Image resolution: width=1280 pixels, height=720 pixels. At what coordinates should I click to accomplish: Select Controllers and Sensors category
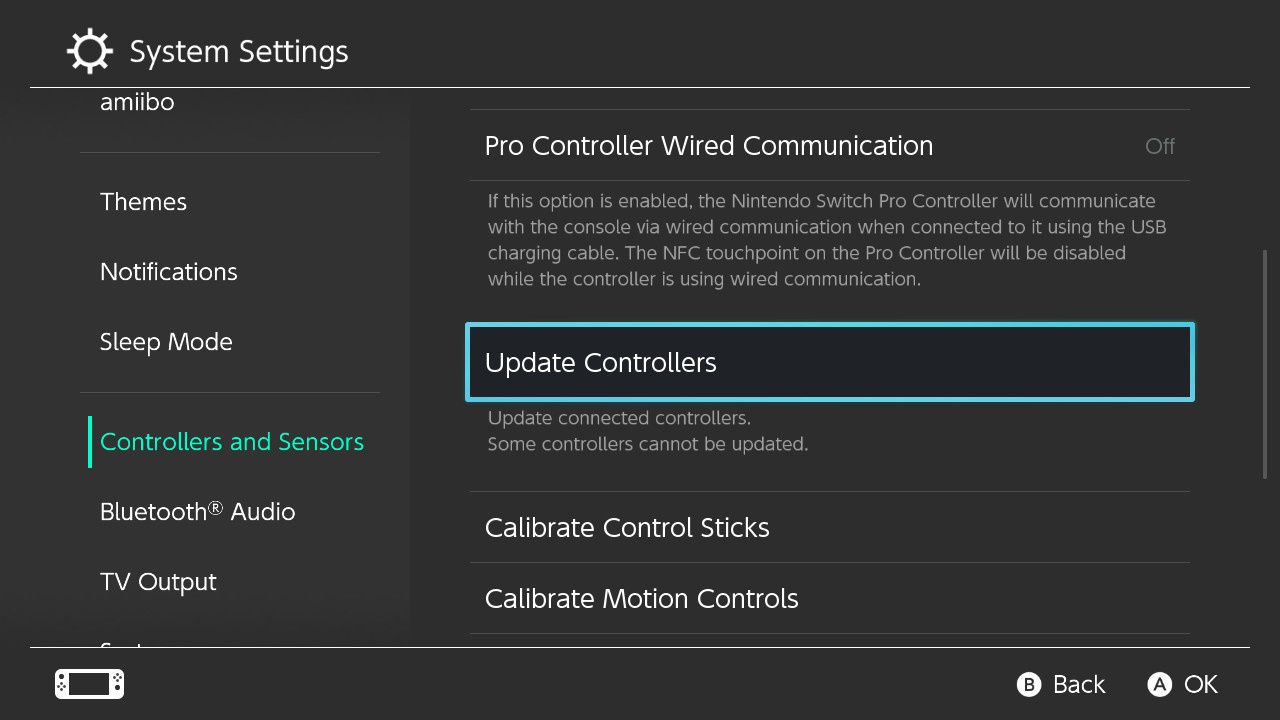pos(232,442)
